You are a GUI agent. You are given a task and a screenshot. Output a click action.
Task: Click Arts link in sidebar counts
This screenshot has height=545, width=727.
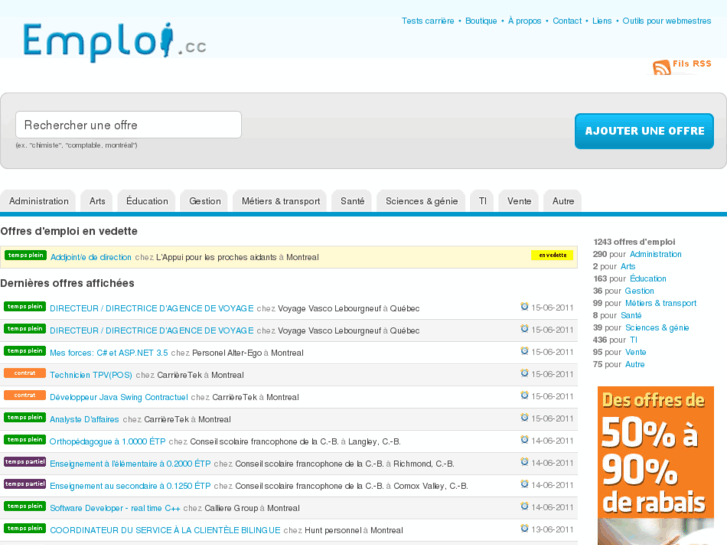628,266
